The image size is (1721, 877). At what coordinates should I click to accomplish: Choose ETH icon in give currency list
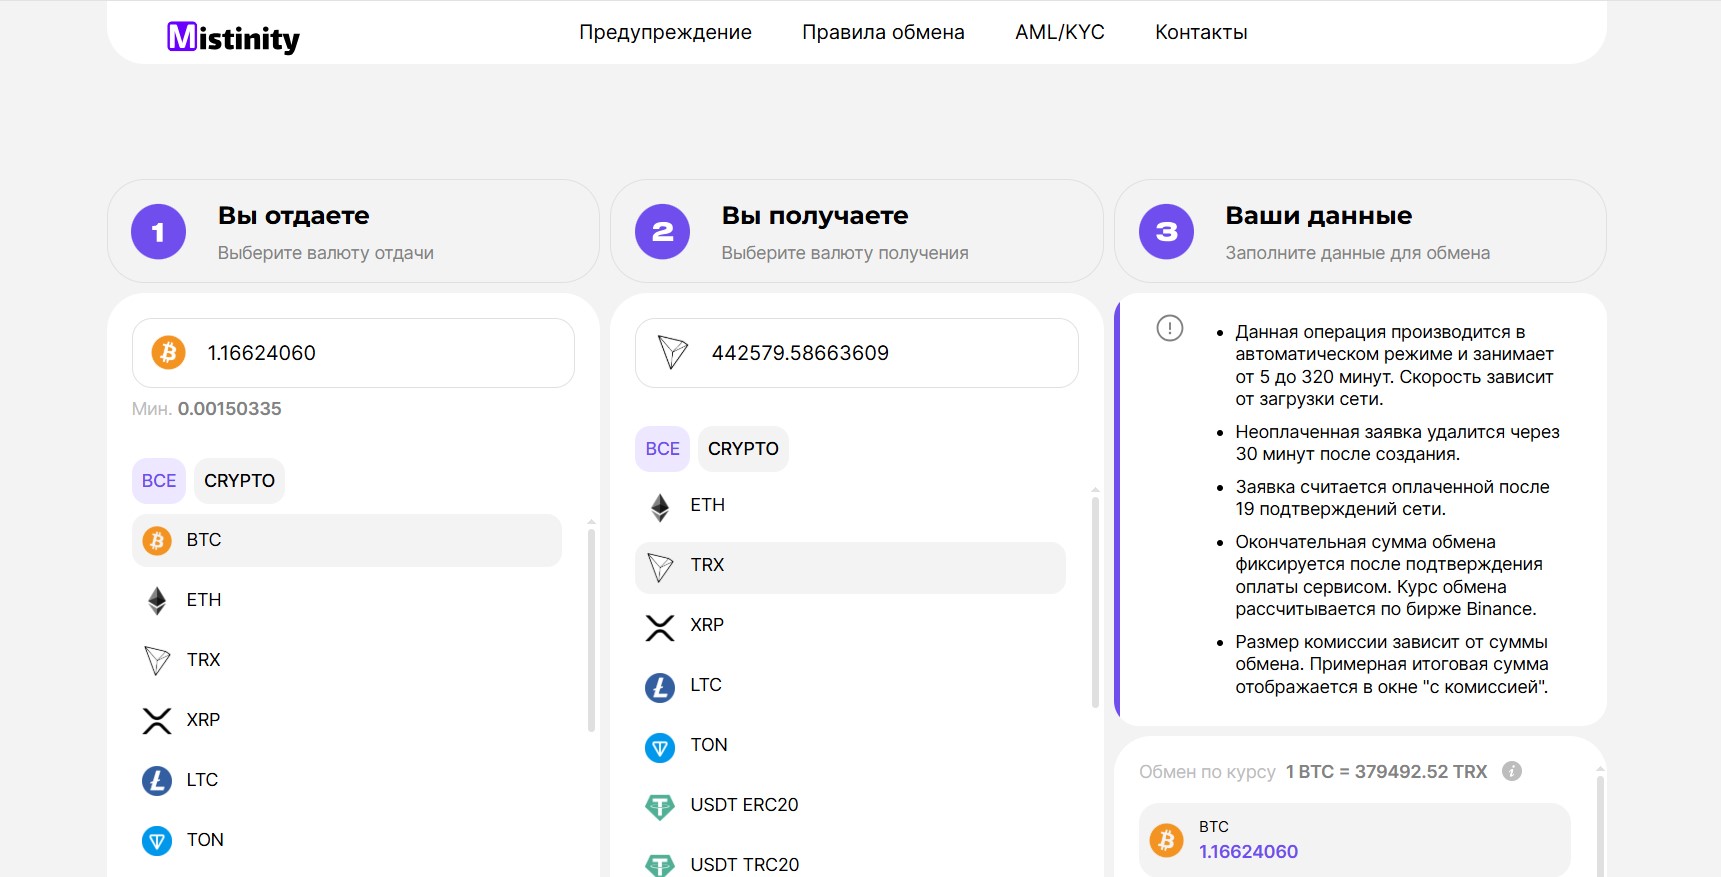157,601
